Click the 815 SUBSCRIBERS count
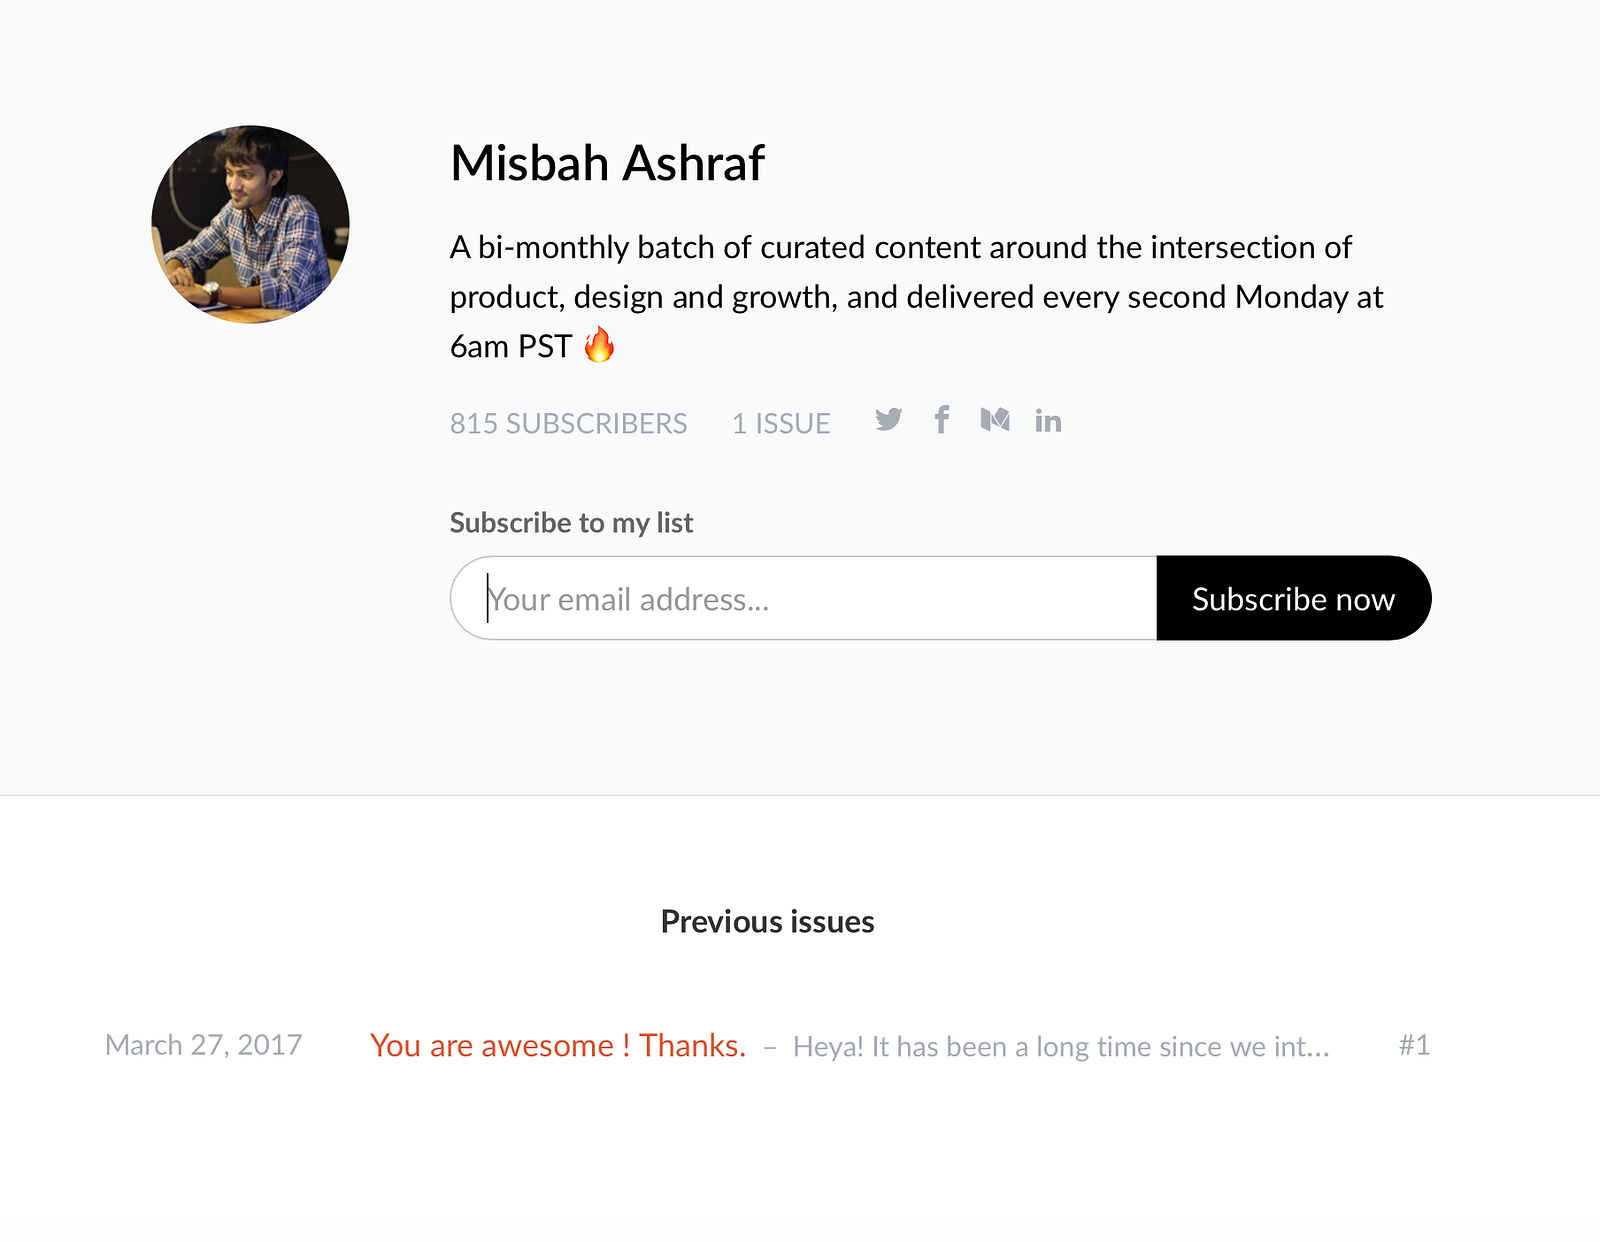 (568, 423)
